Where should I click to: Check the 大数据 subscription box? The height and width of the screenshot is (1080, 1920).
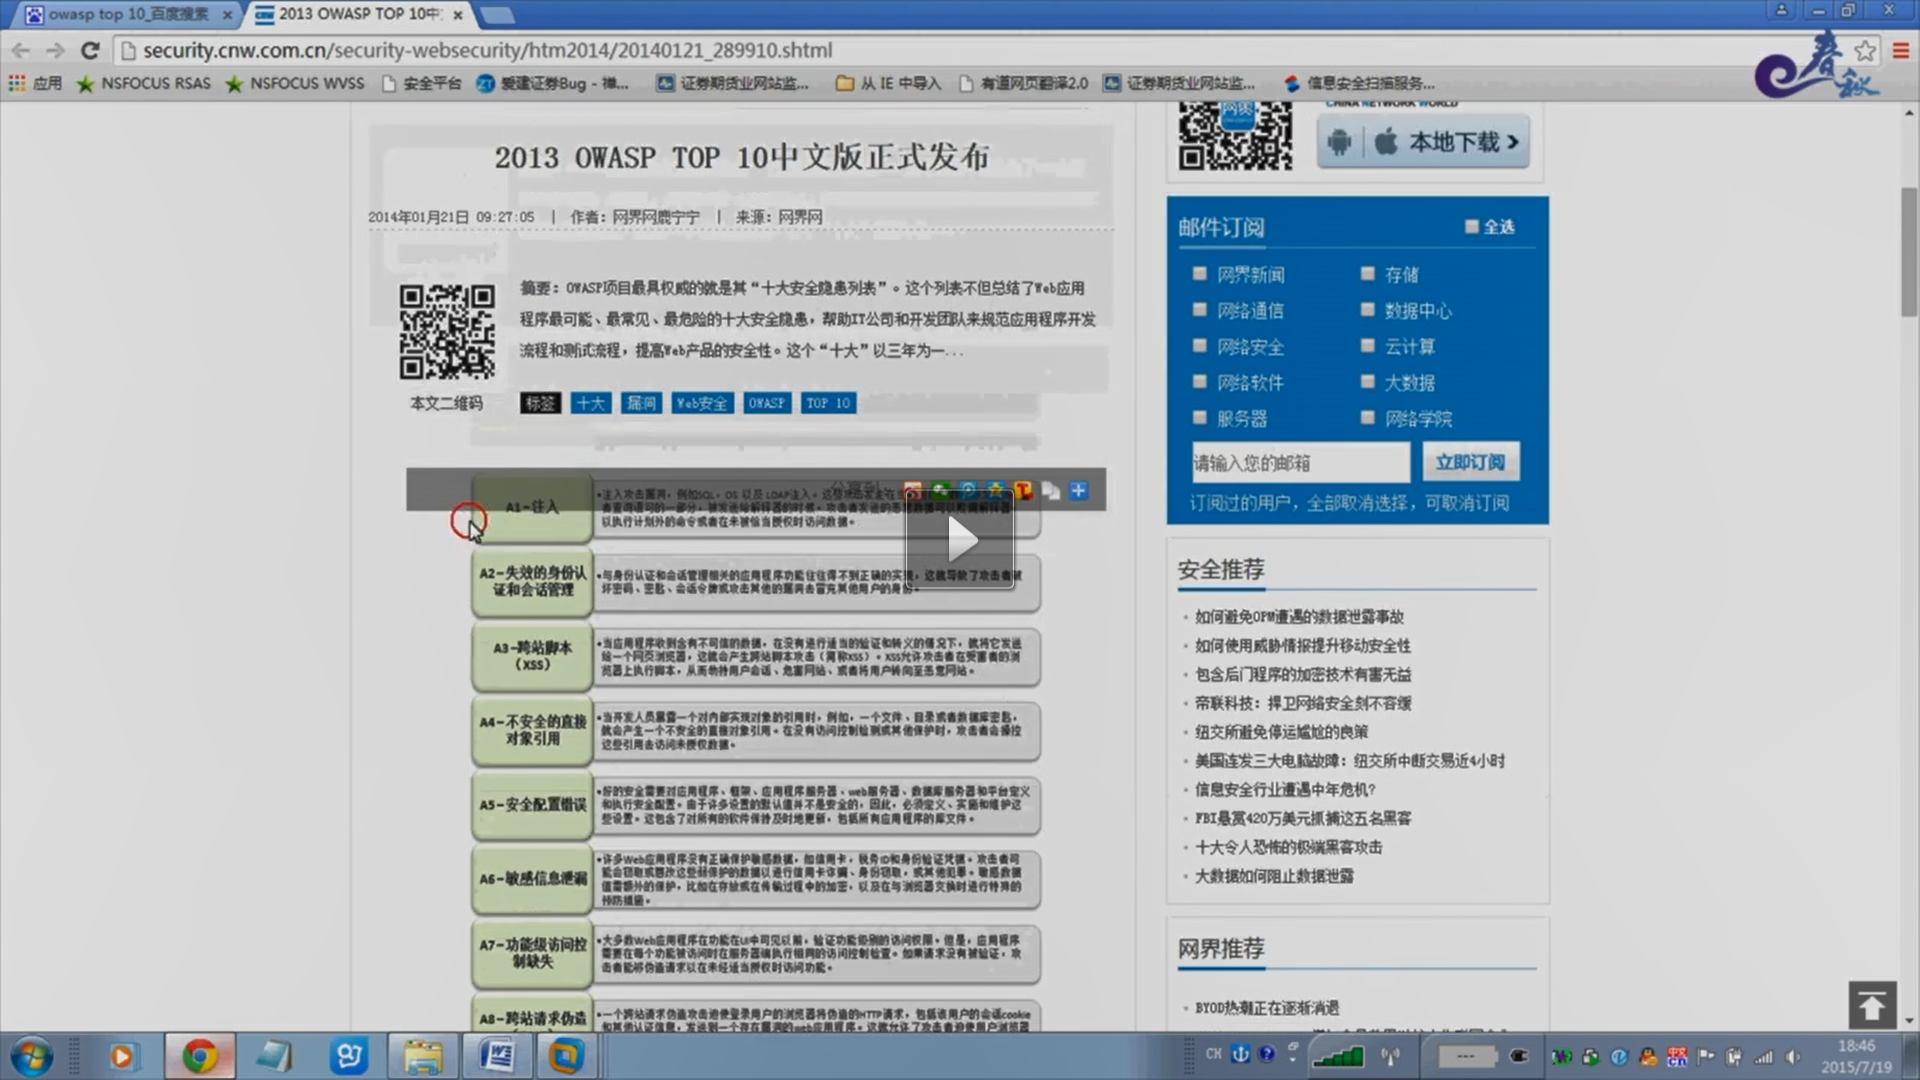[x=1367, y=381]
